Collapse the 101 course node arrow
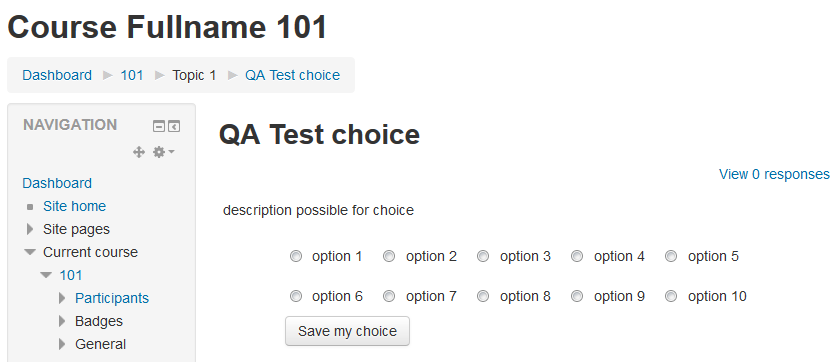 (x=46, y=275)
